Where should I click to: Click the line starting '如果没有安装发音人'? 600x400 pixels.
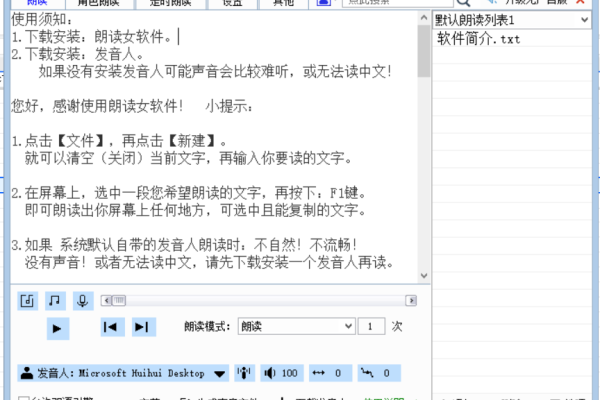[x=215, y=71]
